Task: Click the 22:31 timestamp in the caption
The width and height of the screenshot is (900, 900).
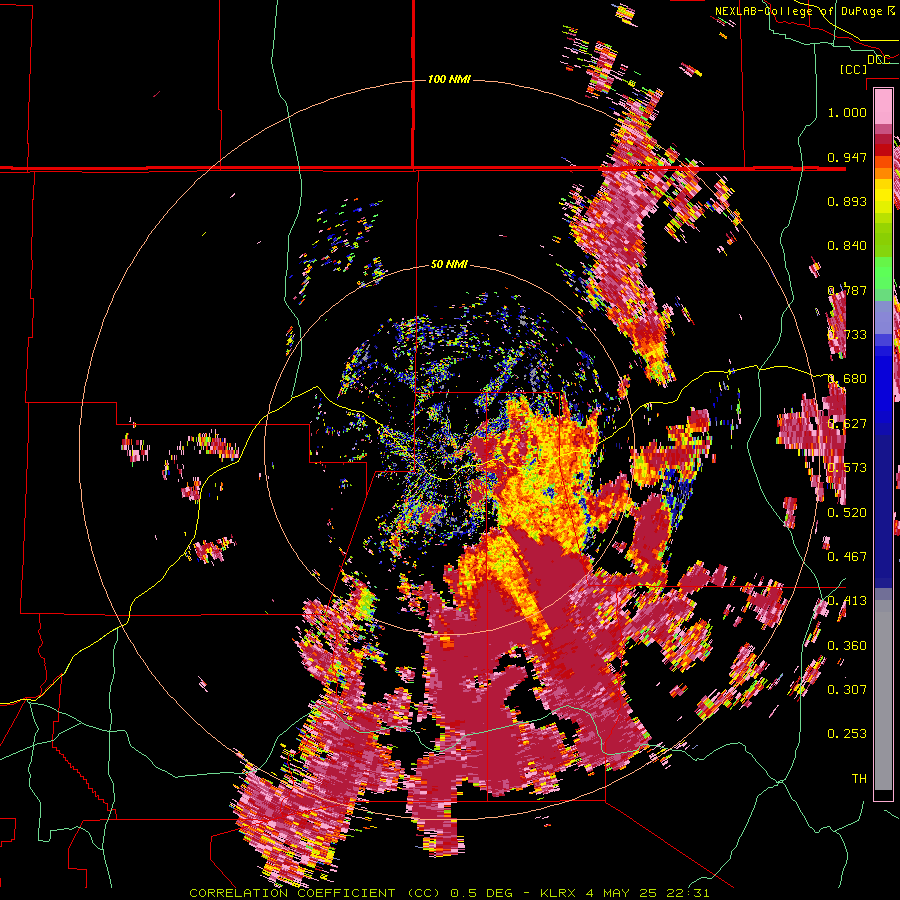Action: click(688, 893)
